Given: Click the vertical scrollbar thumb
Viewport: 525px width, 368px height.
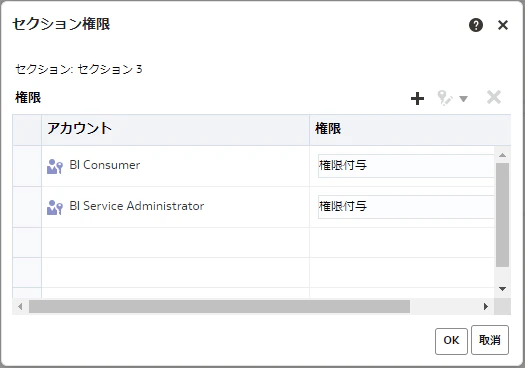Looking at the screenshot, I should pyautogui.click(x=502, y=215).
